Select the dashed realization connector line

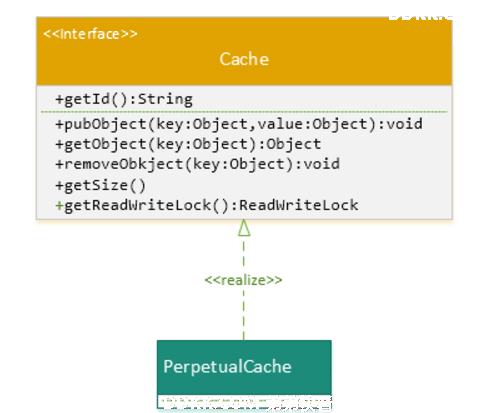(x=244, y=288)
